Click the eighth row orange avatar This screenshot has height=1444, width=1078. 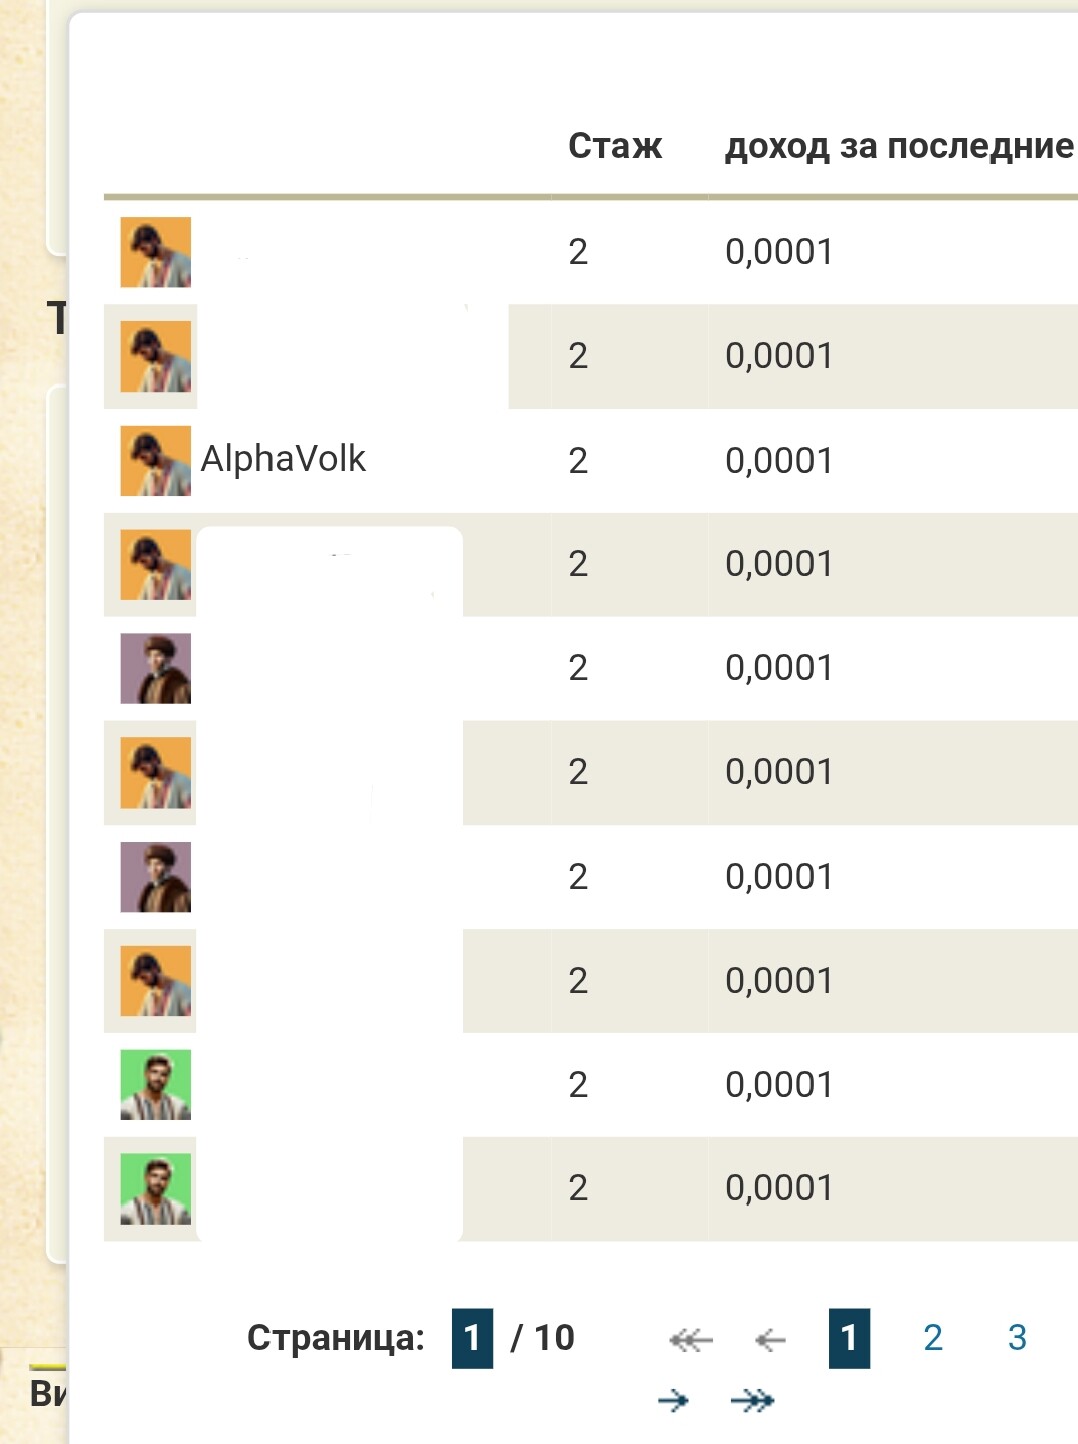(156, 981)
